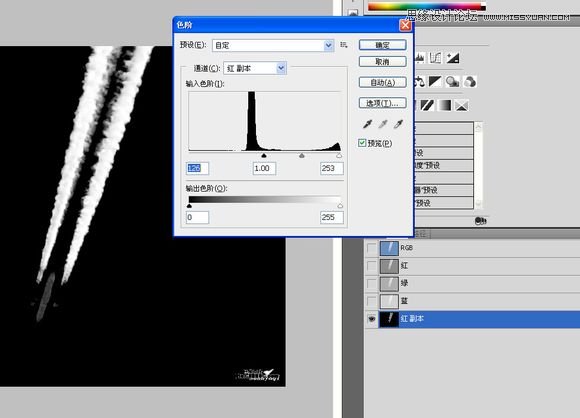
Task: Click the clip-to-layer icon below presets list
Action: point(480,221)
